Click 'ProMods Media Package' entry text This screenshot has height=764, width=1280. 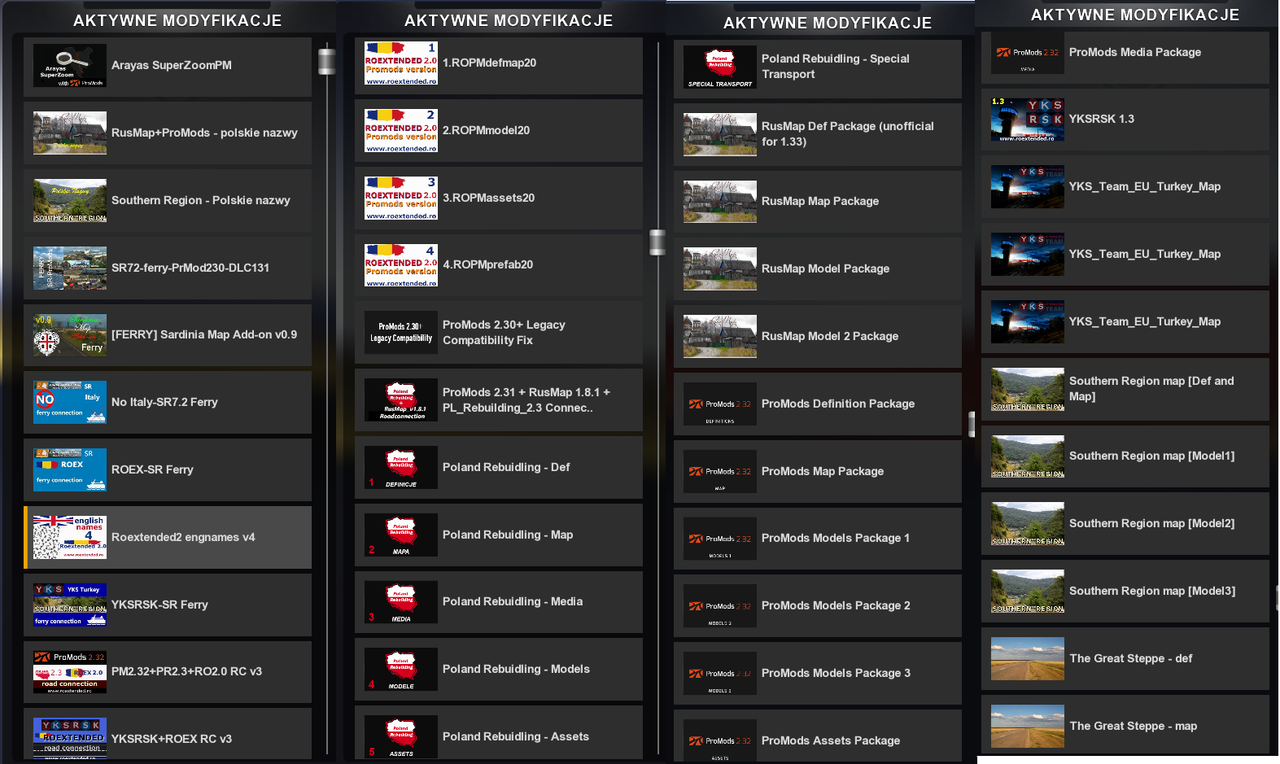(x=1135, y=52)
